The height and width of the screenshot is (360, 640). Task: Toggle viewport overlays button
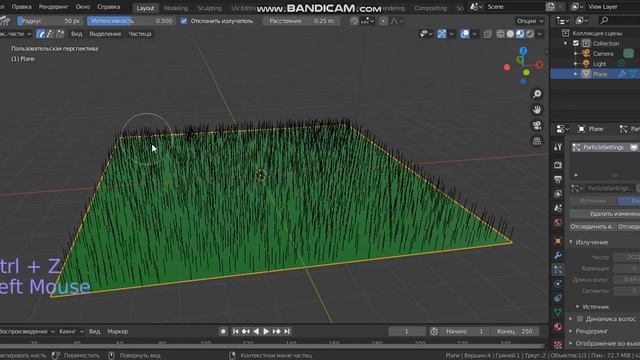464,34
